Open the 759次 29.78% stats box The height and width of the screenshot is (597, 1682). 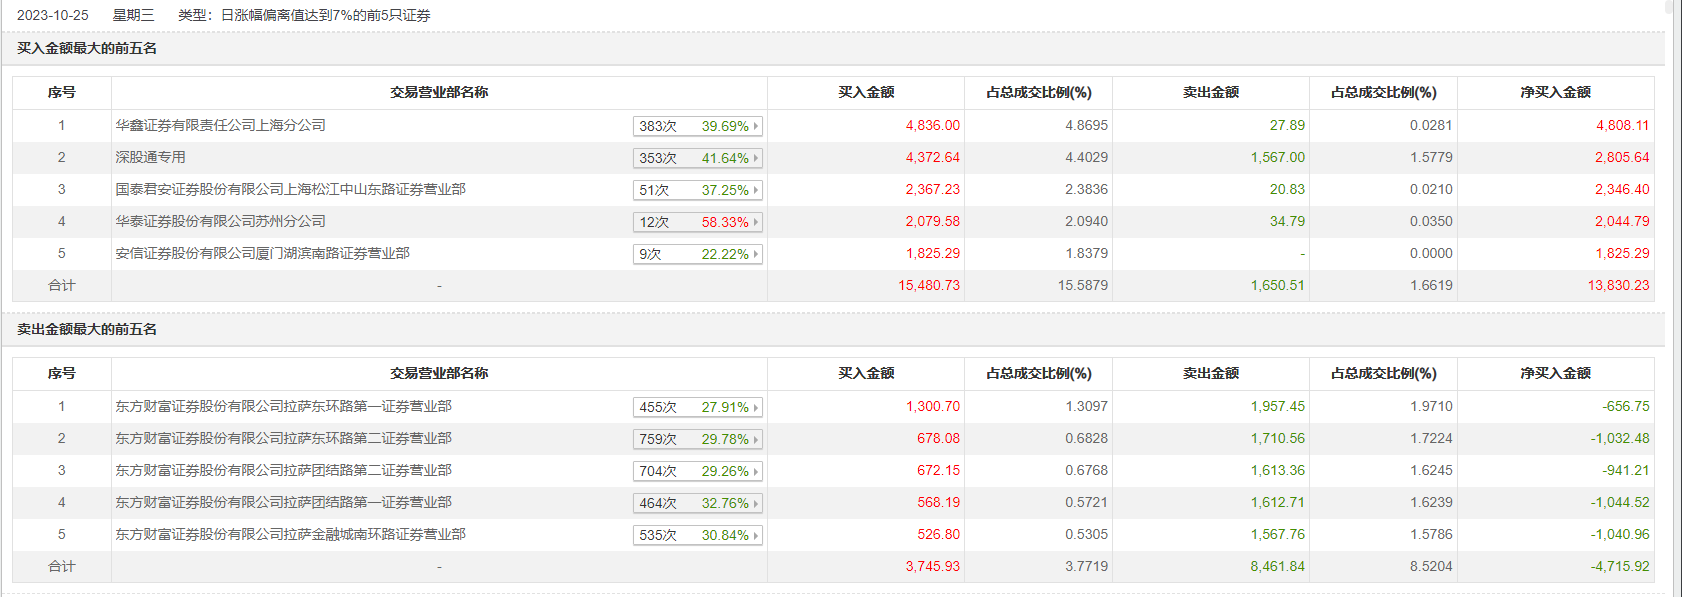click(697, 439)
